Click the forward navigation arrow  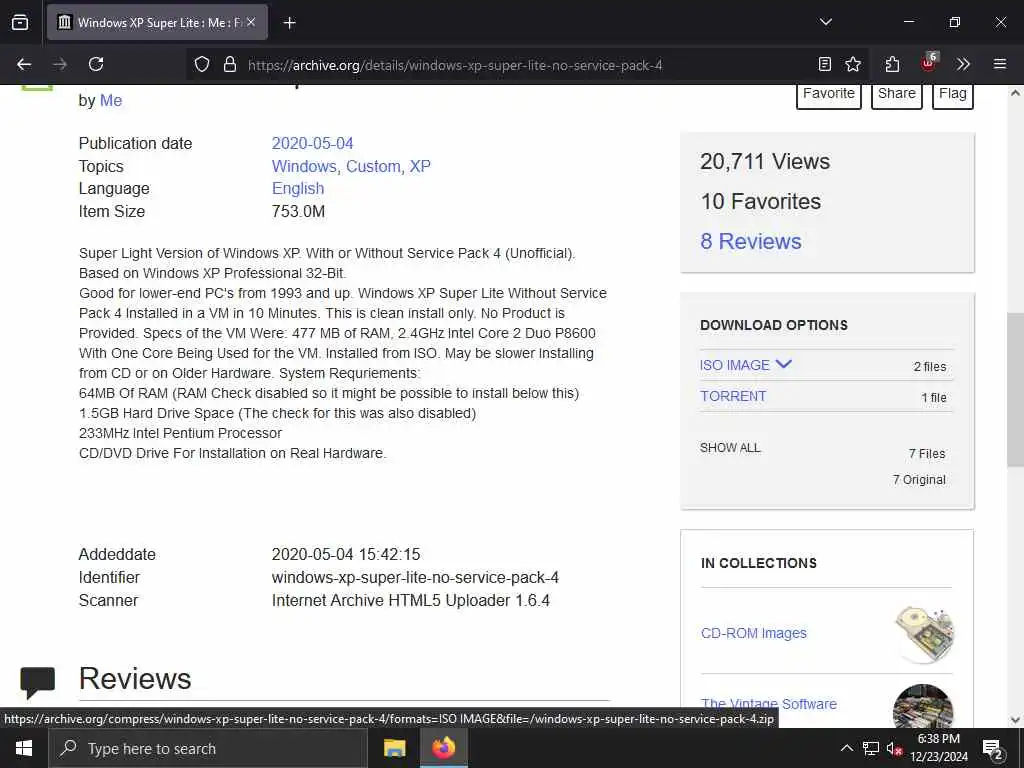(60, 64)
